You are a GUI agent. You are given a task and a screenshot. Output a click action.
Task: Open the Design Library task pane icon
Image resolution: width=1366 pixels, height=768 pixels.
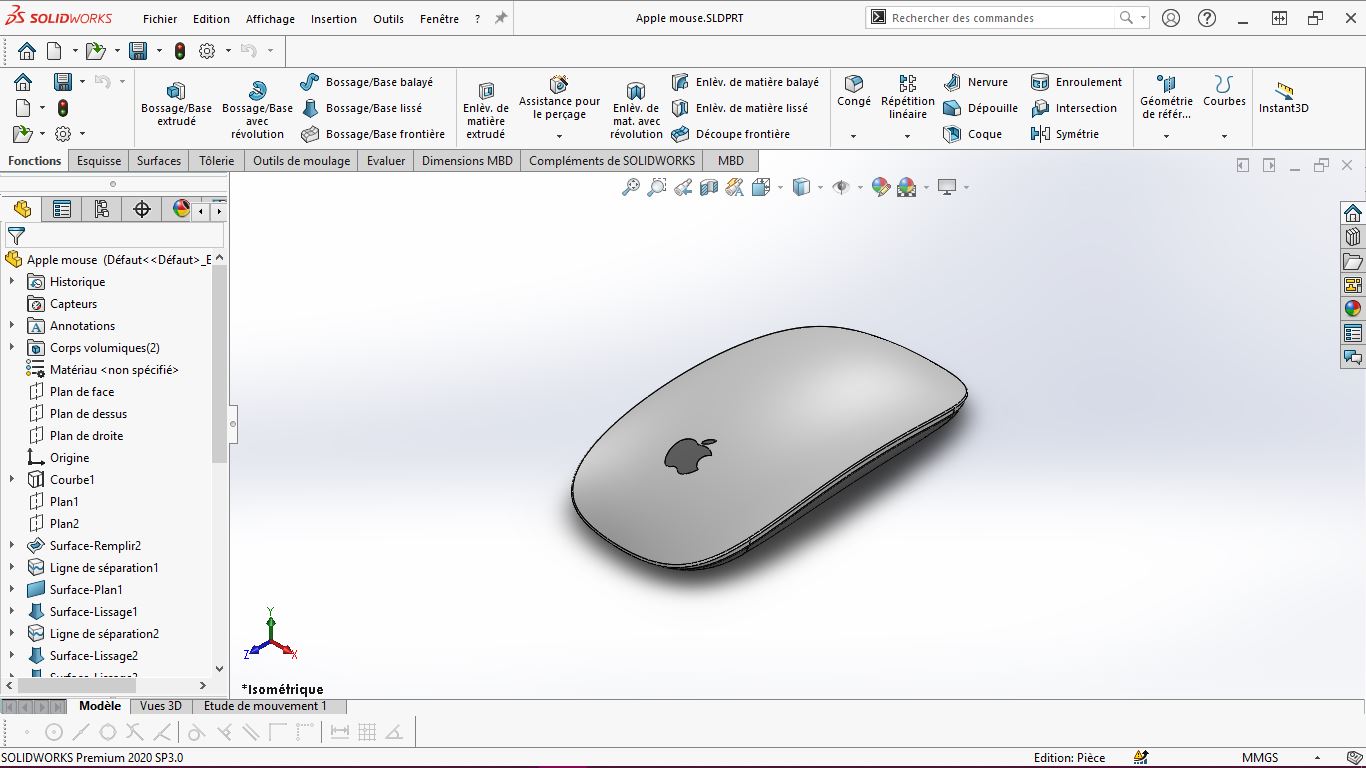[1353, 237]
